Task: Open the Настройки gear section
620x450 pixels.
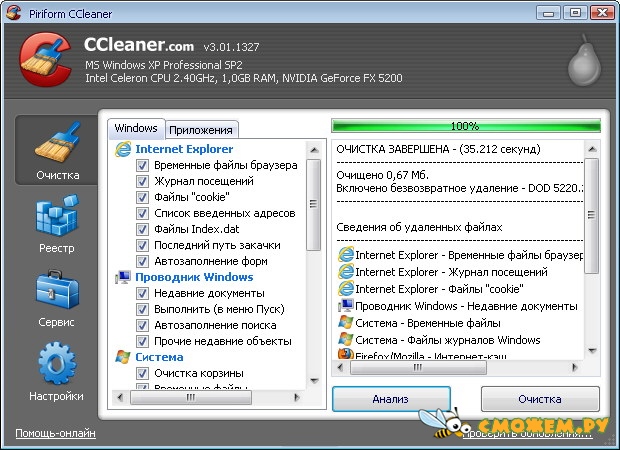Action: coord(57,372)
